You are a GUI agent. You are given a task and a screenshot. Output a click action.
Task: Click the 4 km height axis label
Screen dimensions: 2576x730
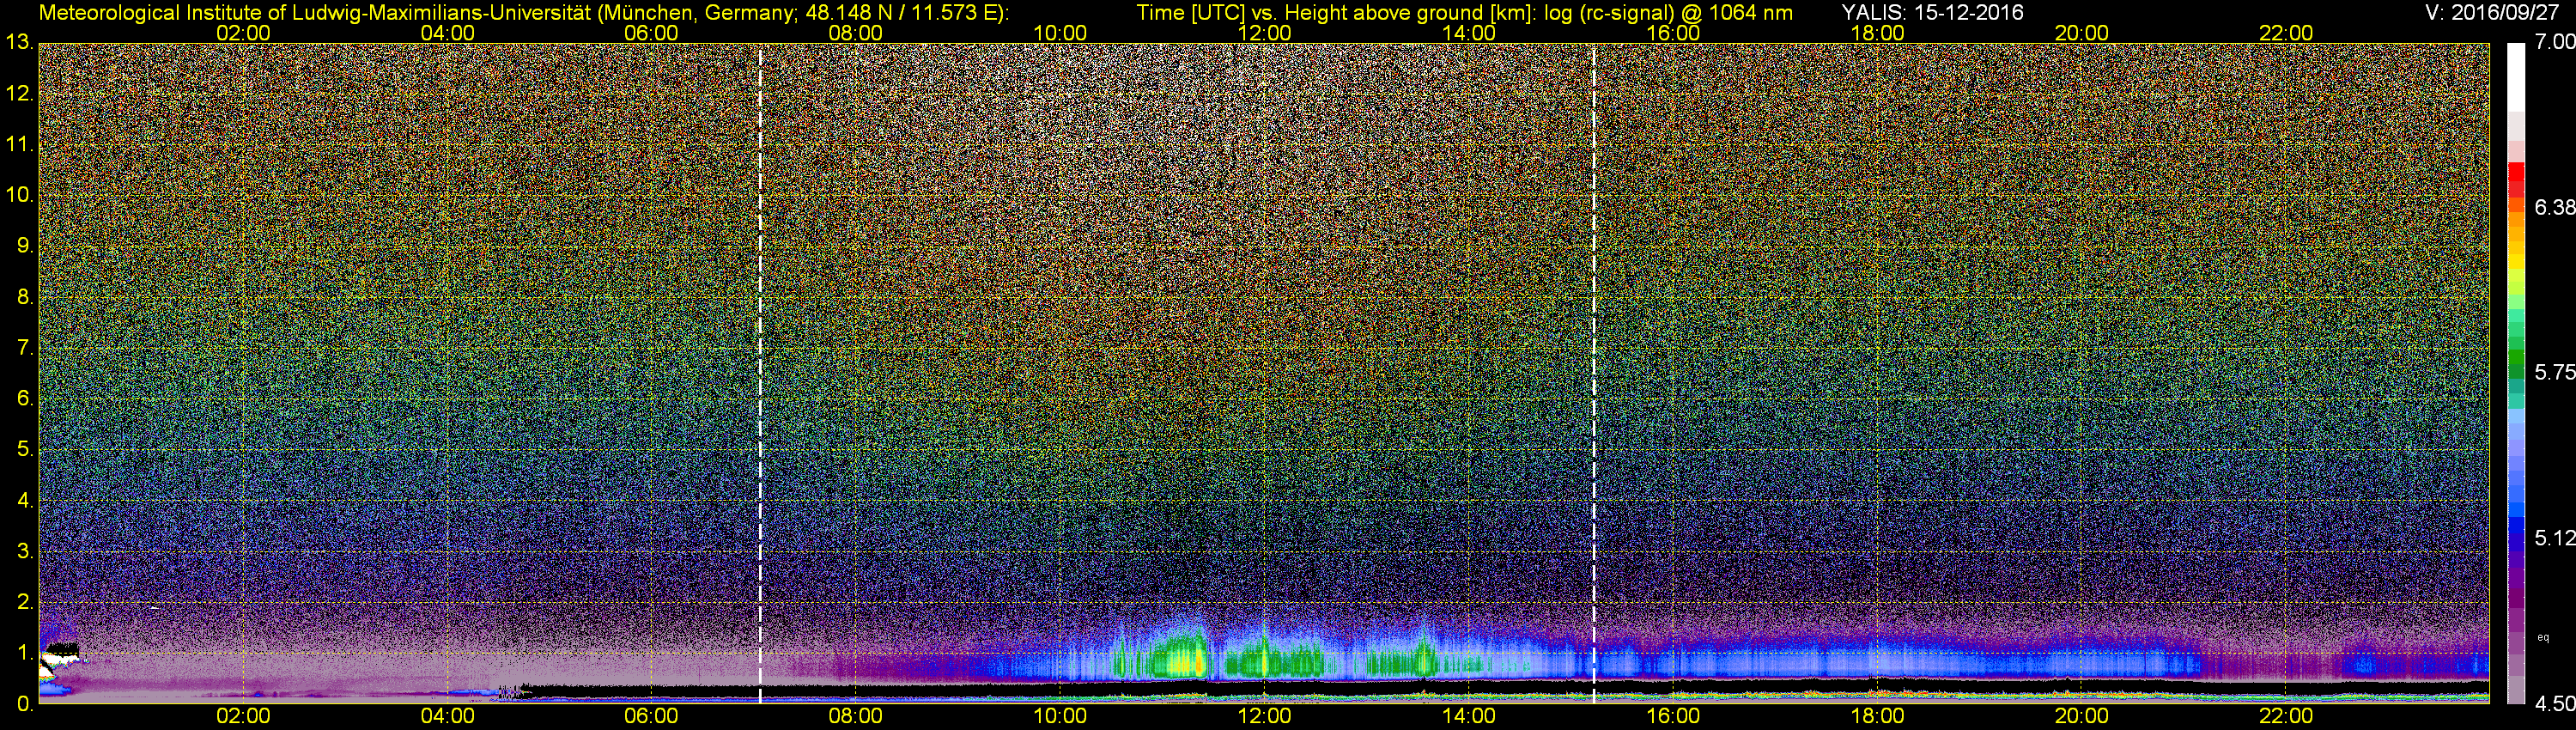point(25,501)
